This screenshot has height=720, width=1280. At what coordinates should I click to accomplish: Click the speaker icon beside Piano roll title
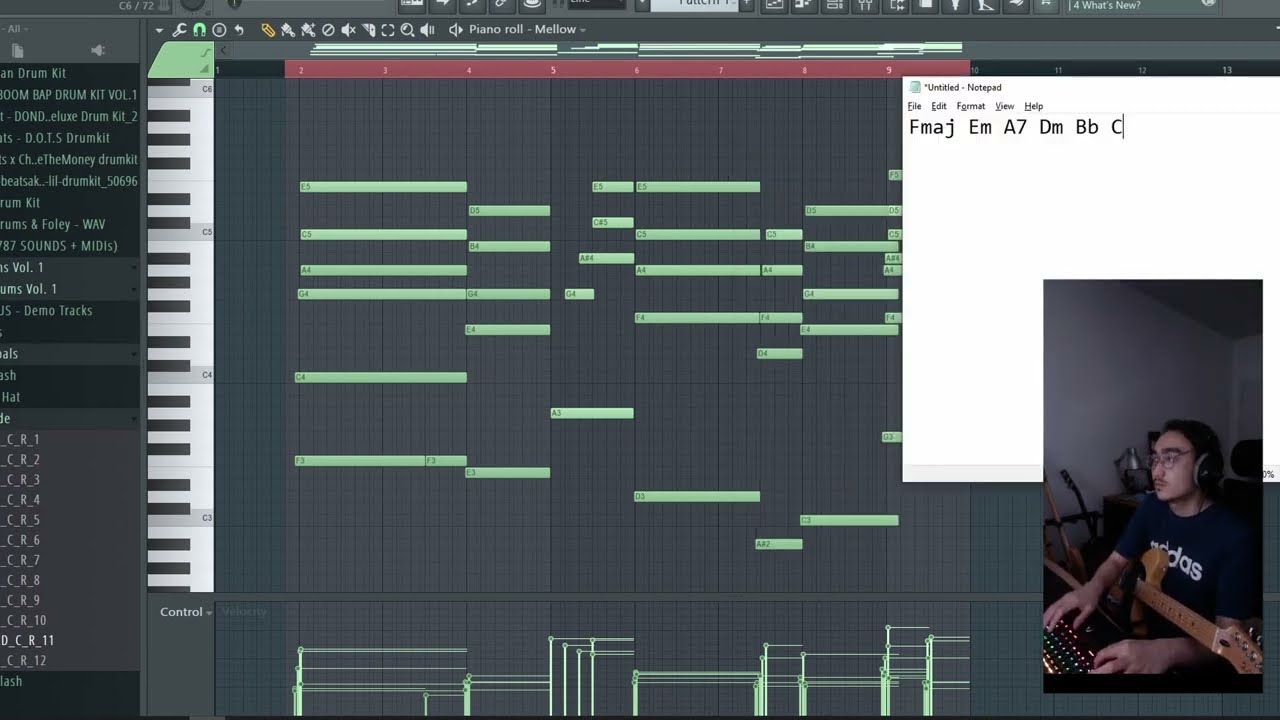tap(456, 30)
